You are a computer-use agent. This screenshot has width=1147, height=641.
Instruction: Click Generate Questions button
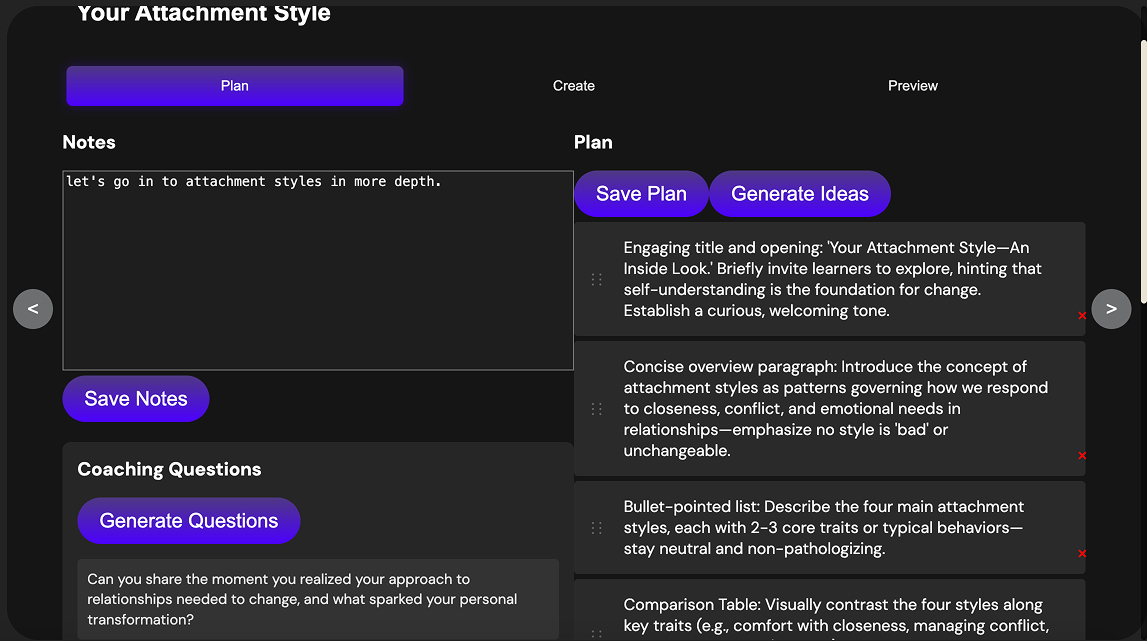pyautogui.click(x=189, y=521)
